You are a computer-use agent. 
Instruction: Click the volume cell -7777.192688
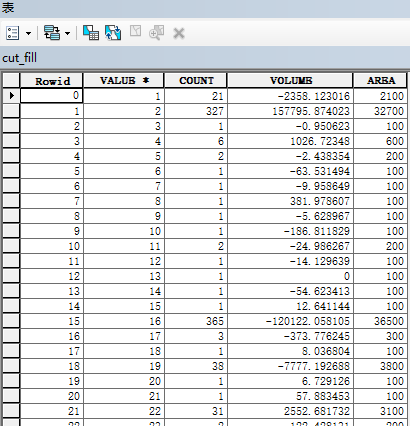point(290,366)
